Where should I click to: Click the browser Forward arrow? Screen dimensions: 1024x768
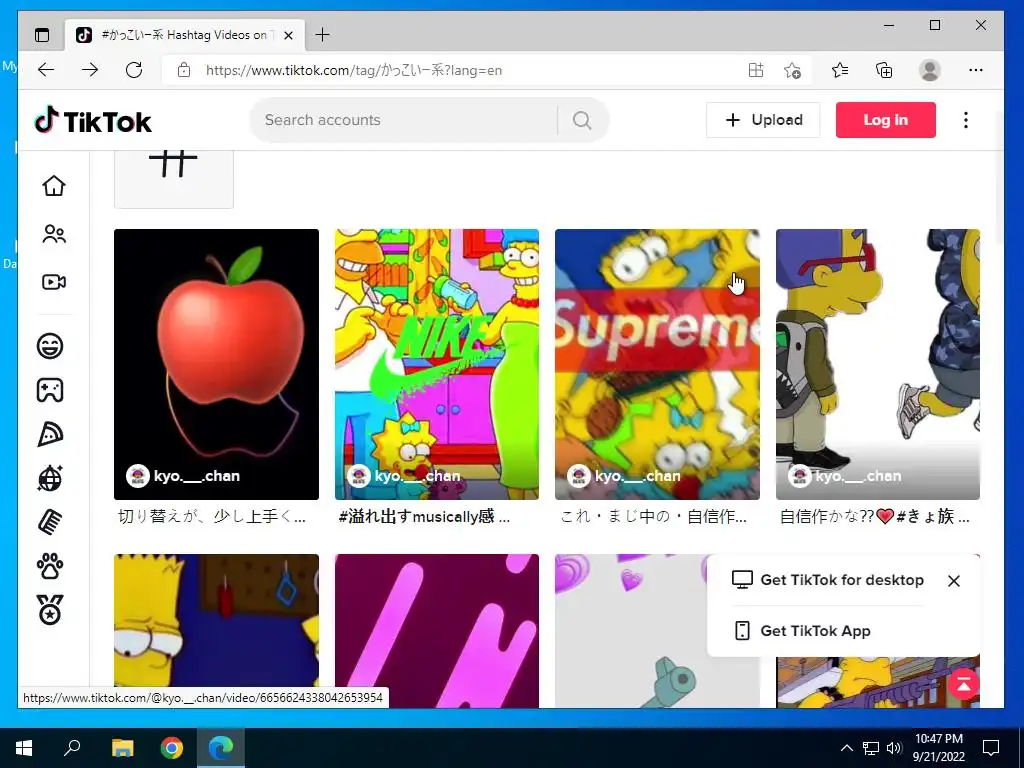tap(90, 70)
